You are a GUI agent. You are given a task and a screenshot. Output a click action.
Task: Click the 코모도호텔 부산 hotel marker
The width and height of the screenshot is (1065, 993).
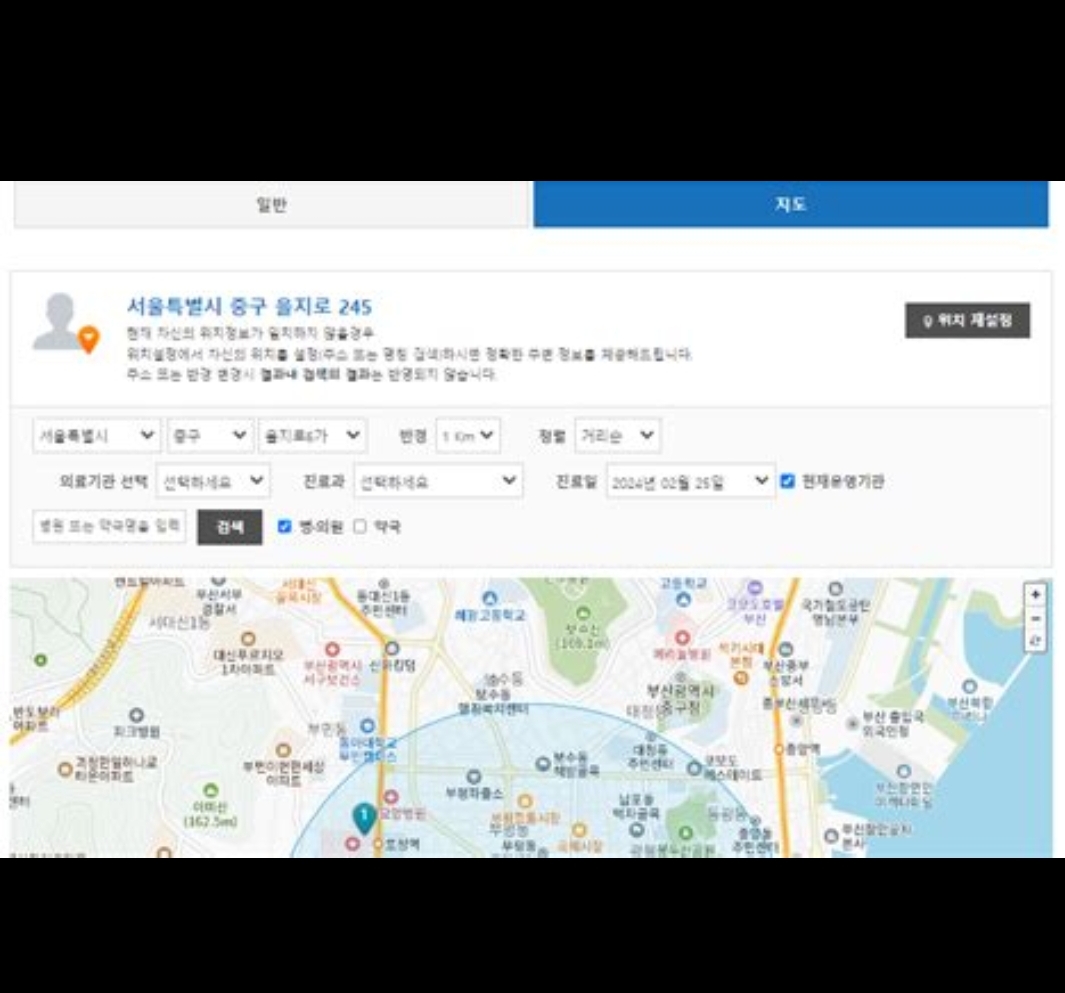(x=755, y=588)
